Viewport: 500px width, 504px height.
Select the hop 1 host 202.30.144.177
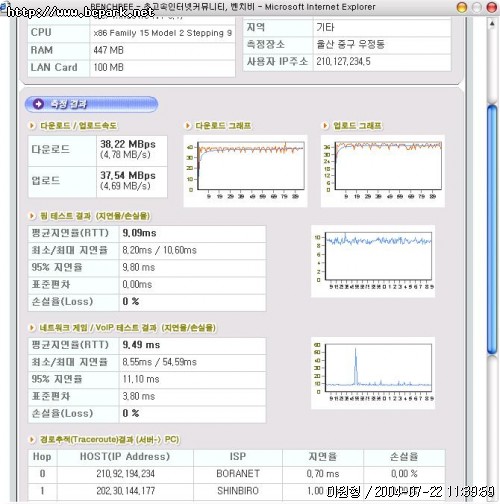coord(126,491)
